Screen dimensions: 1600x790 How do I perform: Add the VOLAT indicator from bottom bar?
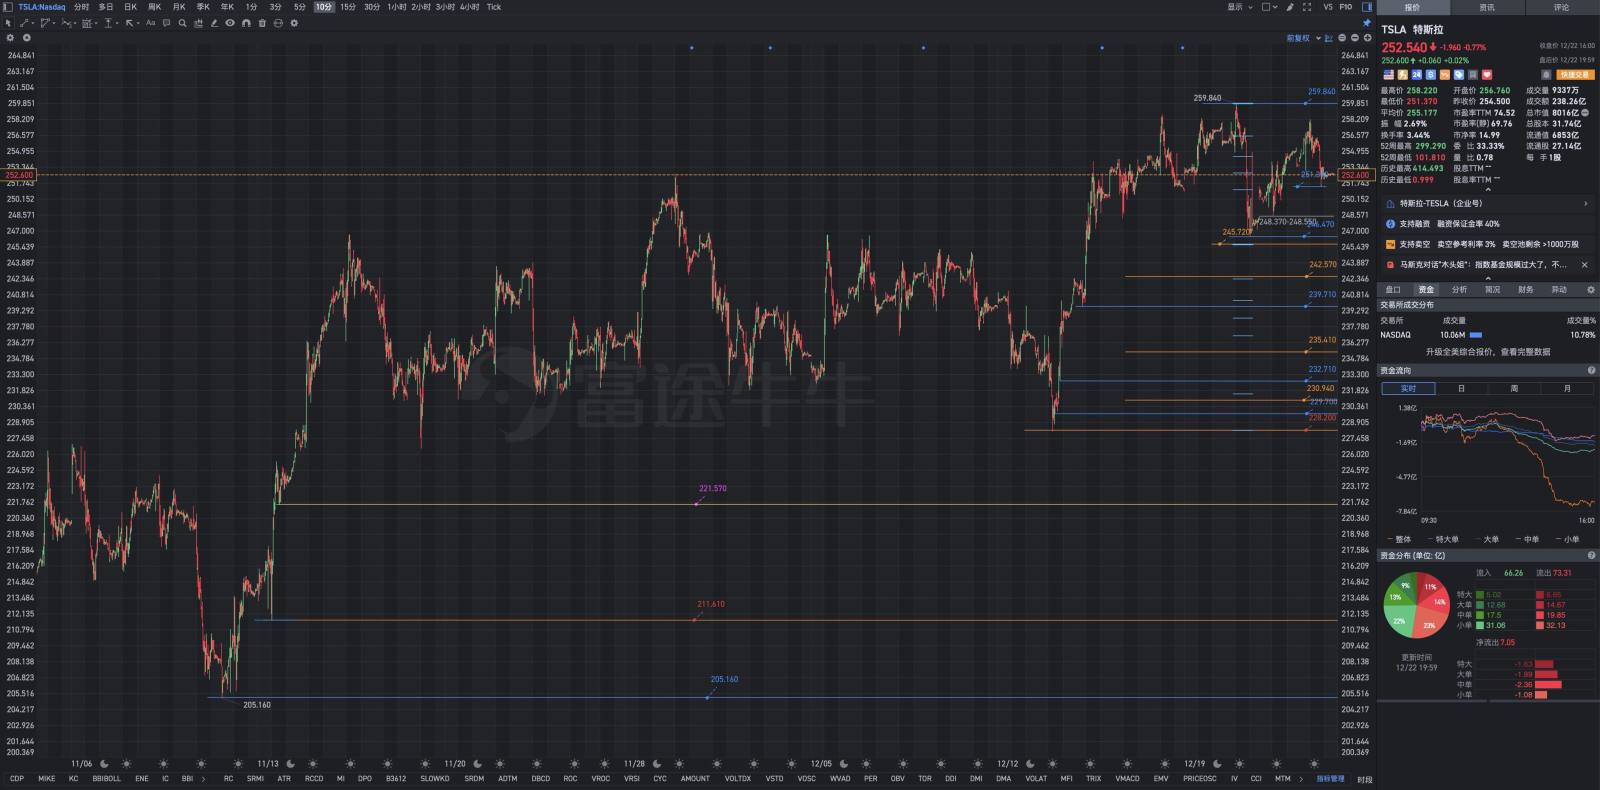[x=1036, y=778]
